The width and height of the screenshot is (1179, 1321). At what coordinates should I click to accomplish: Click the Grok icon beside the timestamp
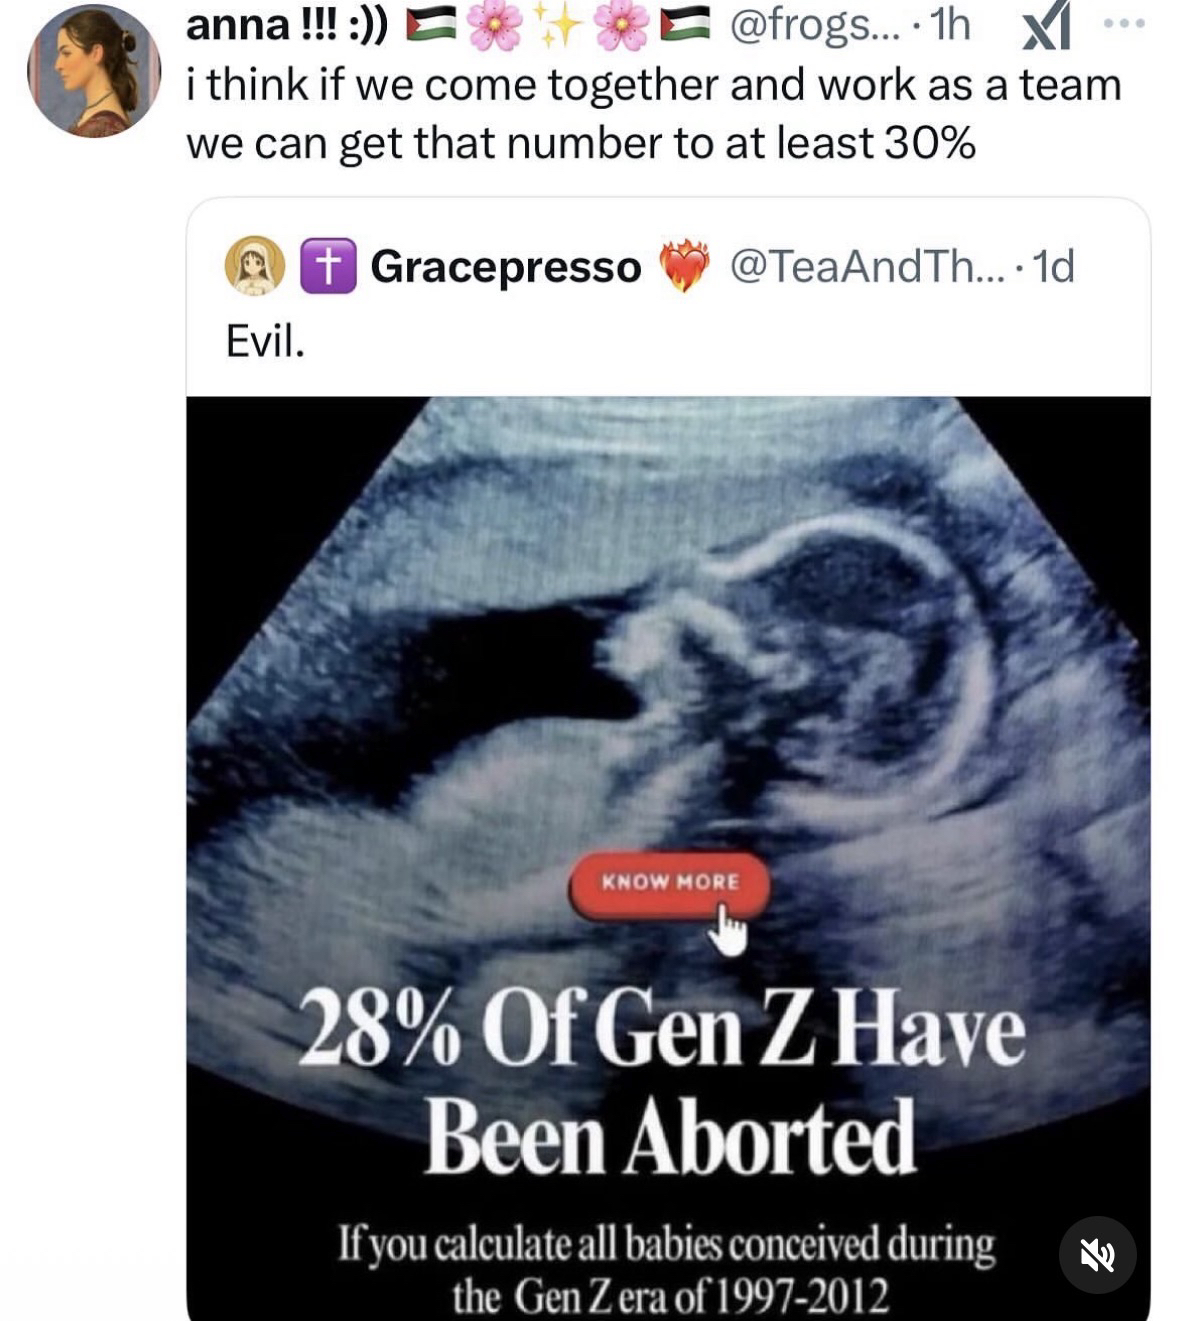point(1044,28)
